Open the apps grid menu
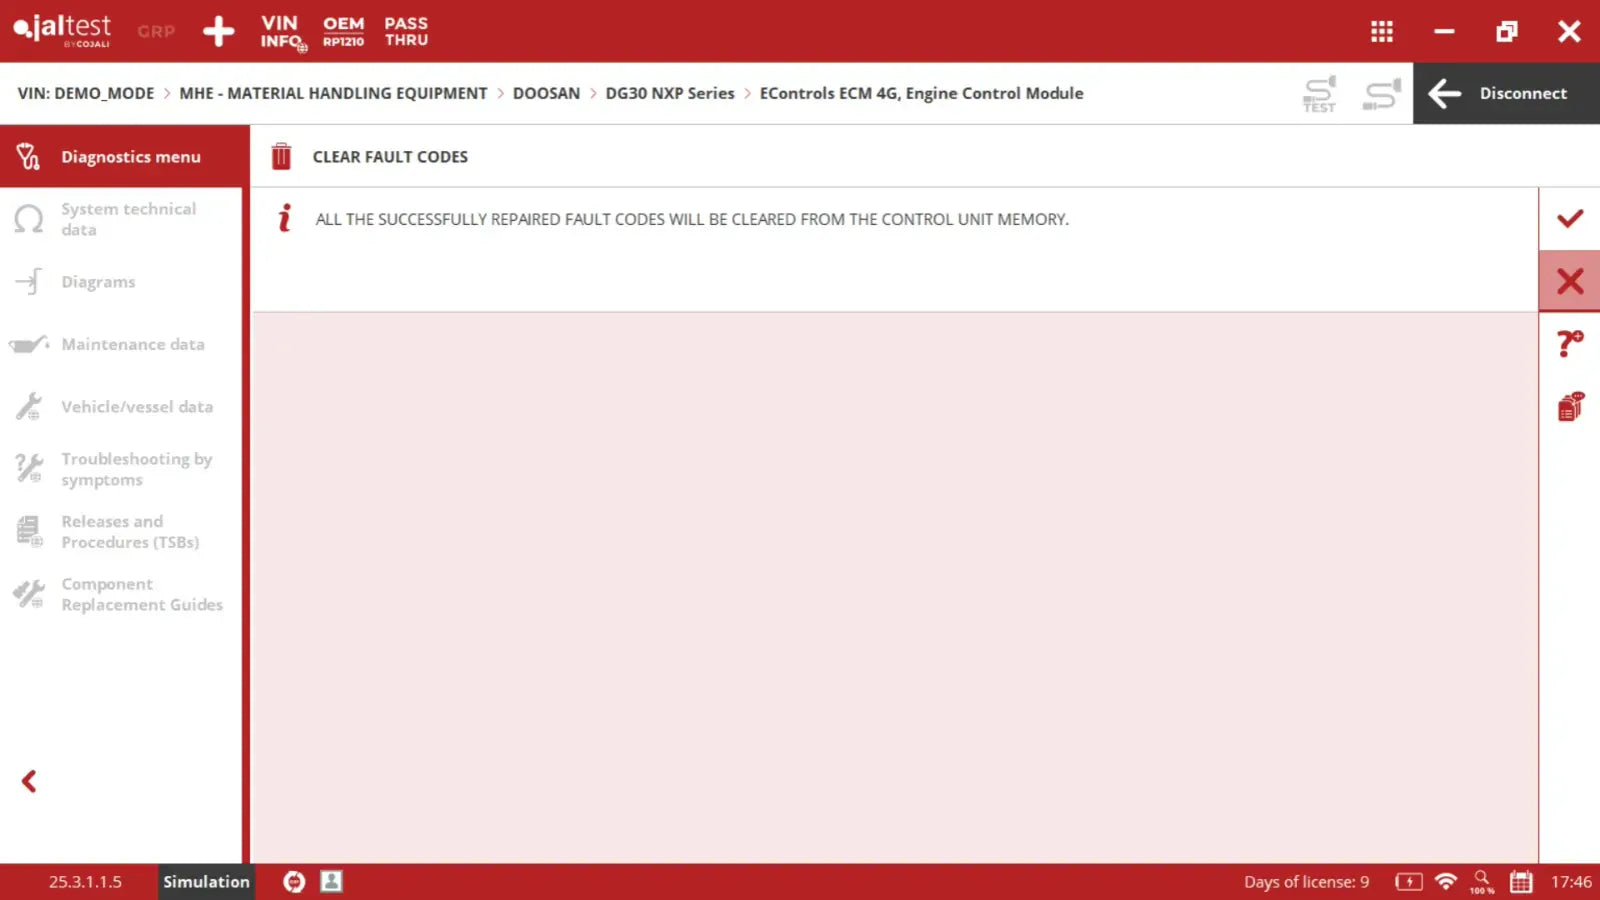Viewport: 1600px width, 900px height. point(1381,31)
